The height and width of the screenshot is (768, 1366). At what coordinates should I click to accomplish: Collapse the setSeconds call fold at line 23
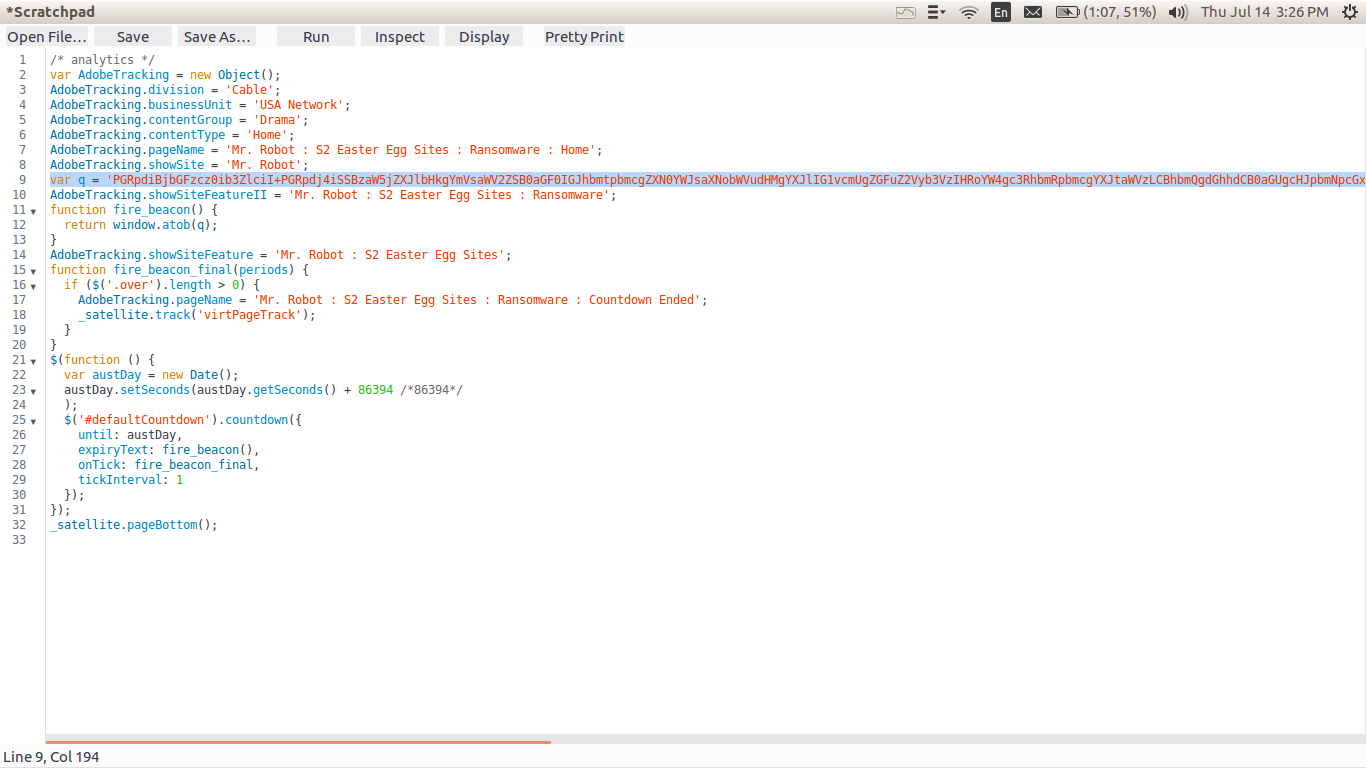[x=33, y=391]
